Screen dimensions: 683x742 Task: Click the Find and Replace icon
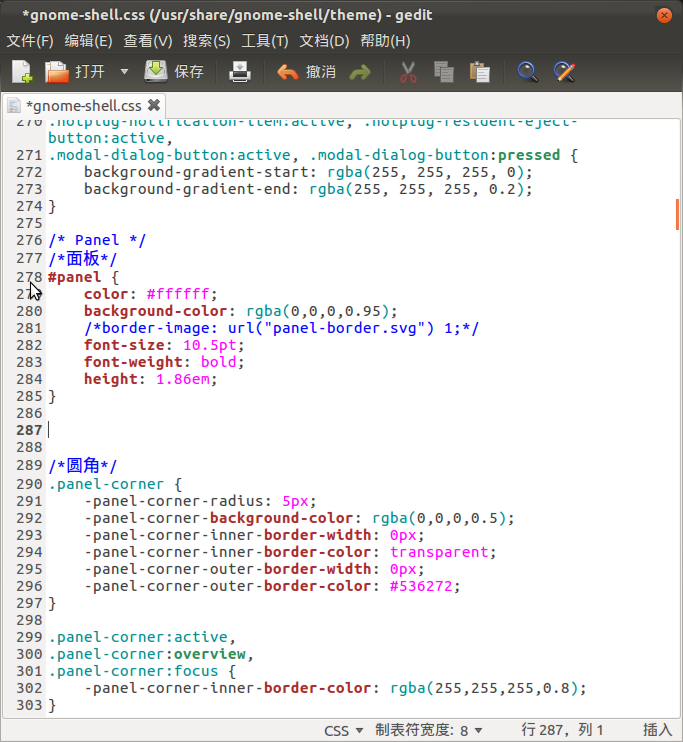coord(564,72)
